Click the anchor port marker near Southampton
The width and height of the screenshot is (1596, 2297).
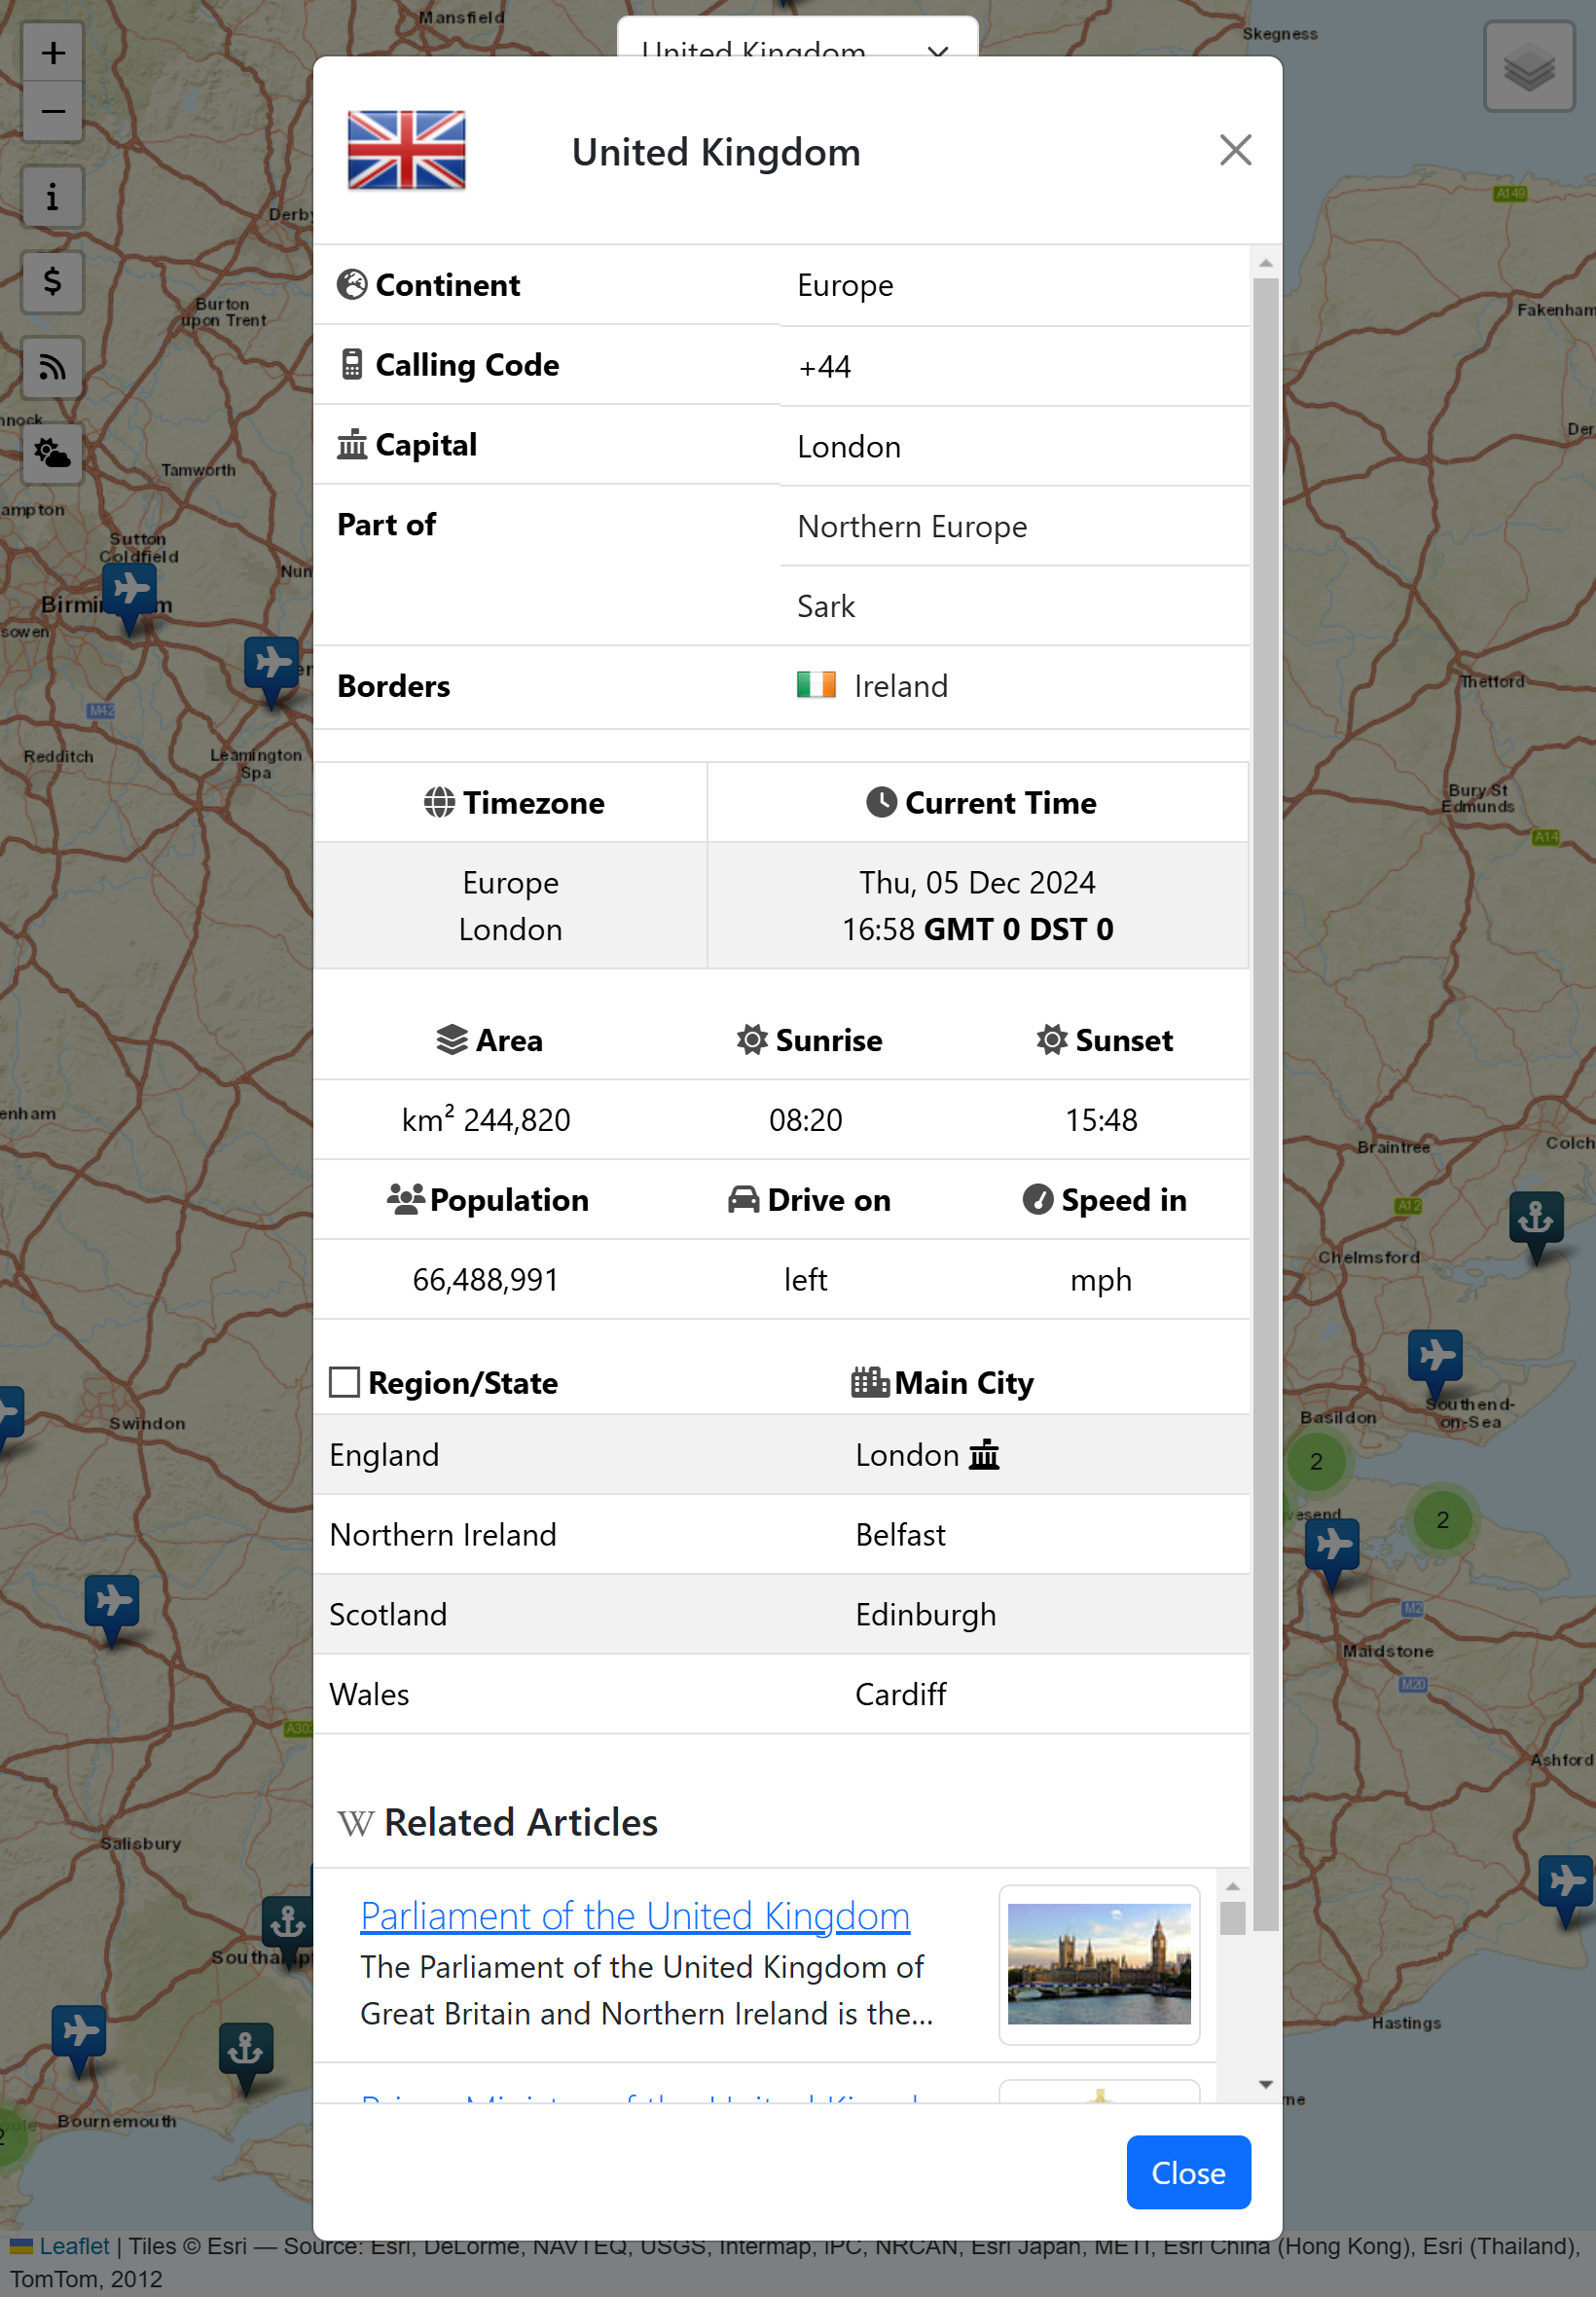pyautogui.click(x=287, y=1922)
